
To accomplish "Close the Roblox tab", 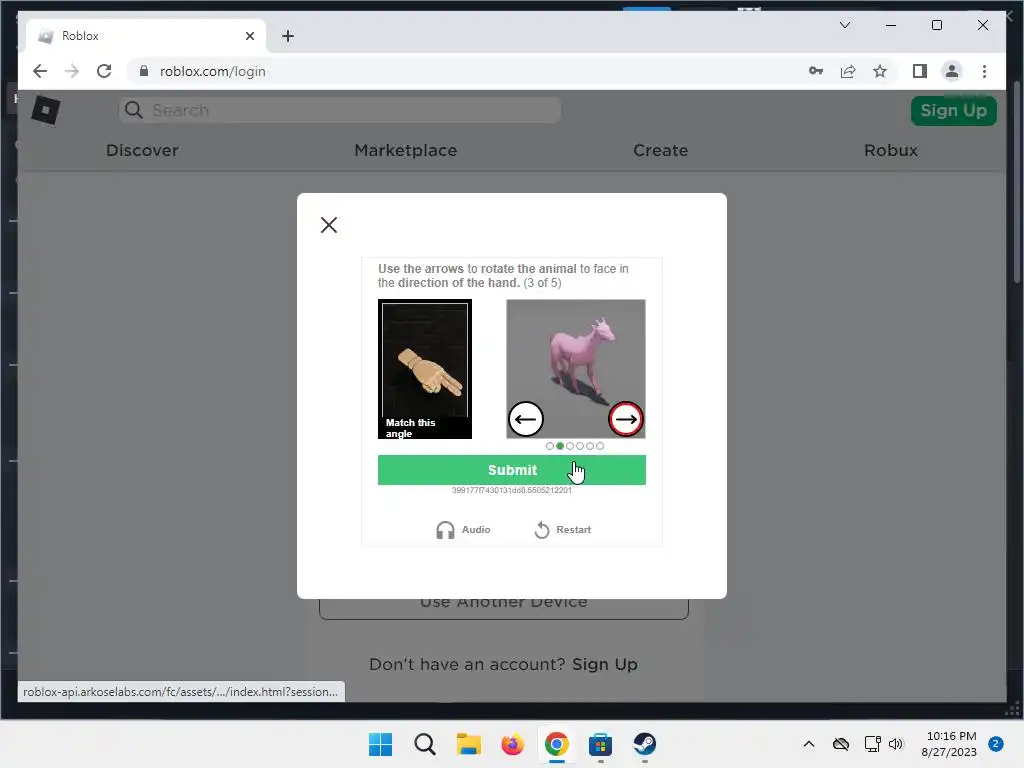I will point(249,36).
